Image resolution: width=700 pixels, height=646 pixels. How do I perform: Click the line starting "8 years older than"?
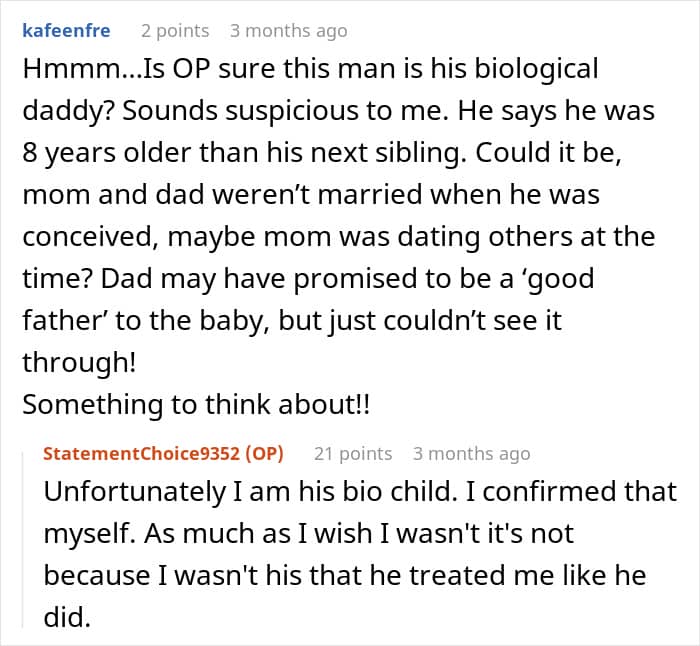[322, 153]
